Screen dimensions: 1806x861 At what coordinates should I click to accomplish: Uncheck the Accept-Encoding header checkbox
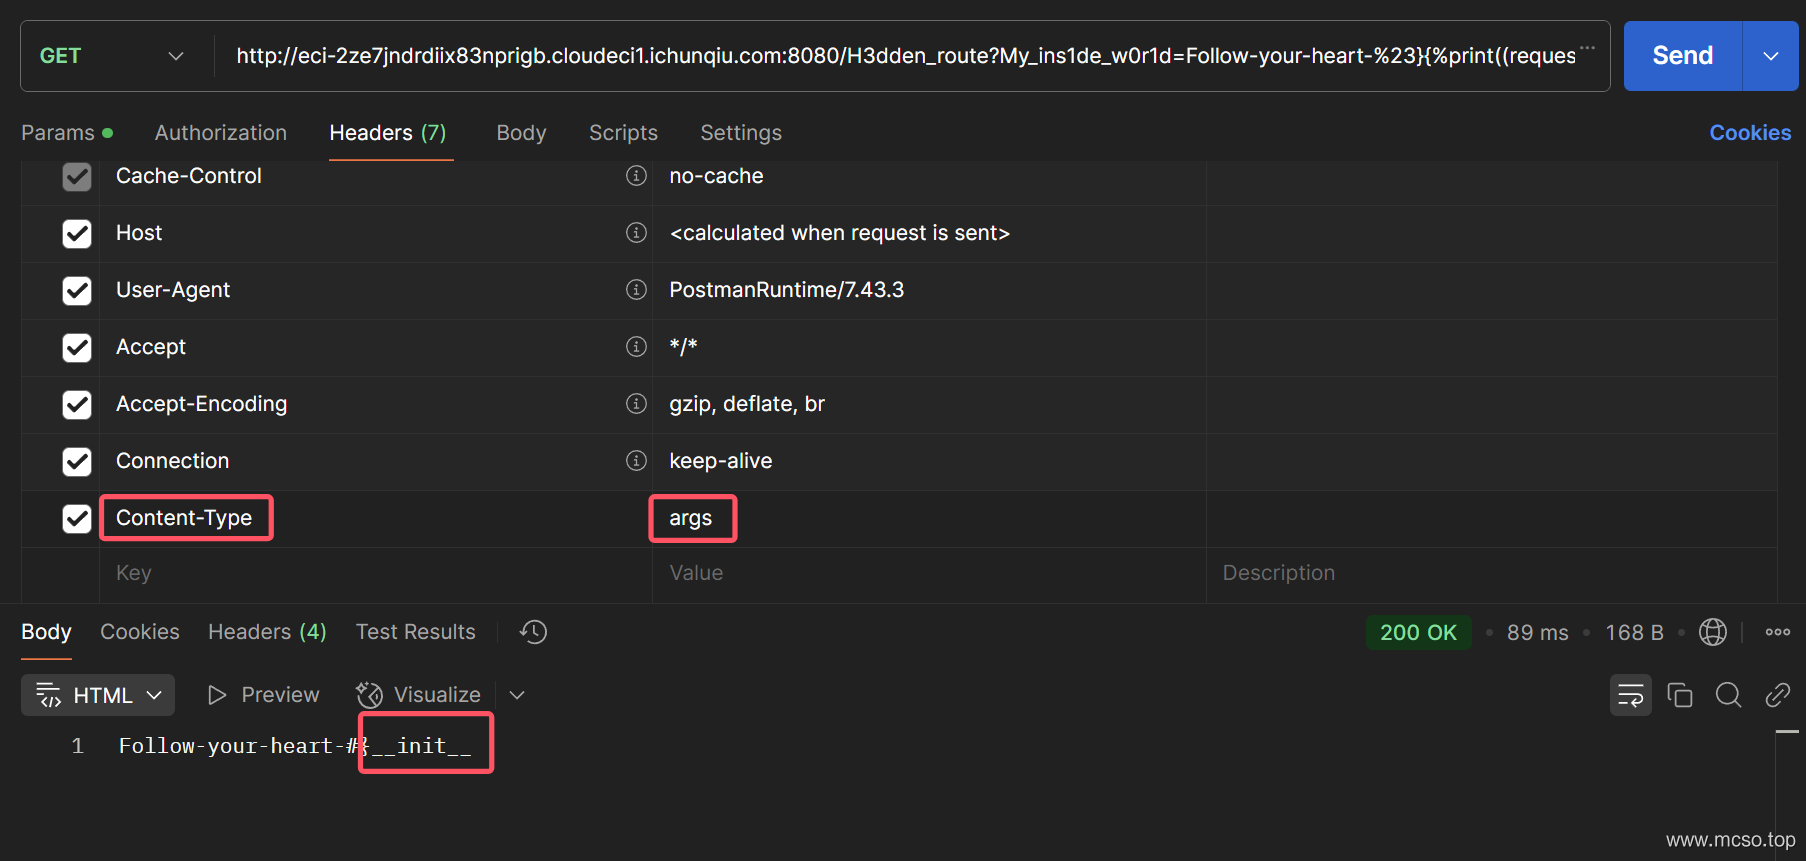click(77, 405)
